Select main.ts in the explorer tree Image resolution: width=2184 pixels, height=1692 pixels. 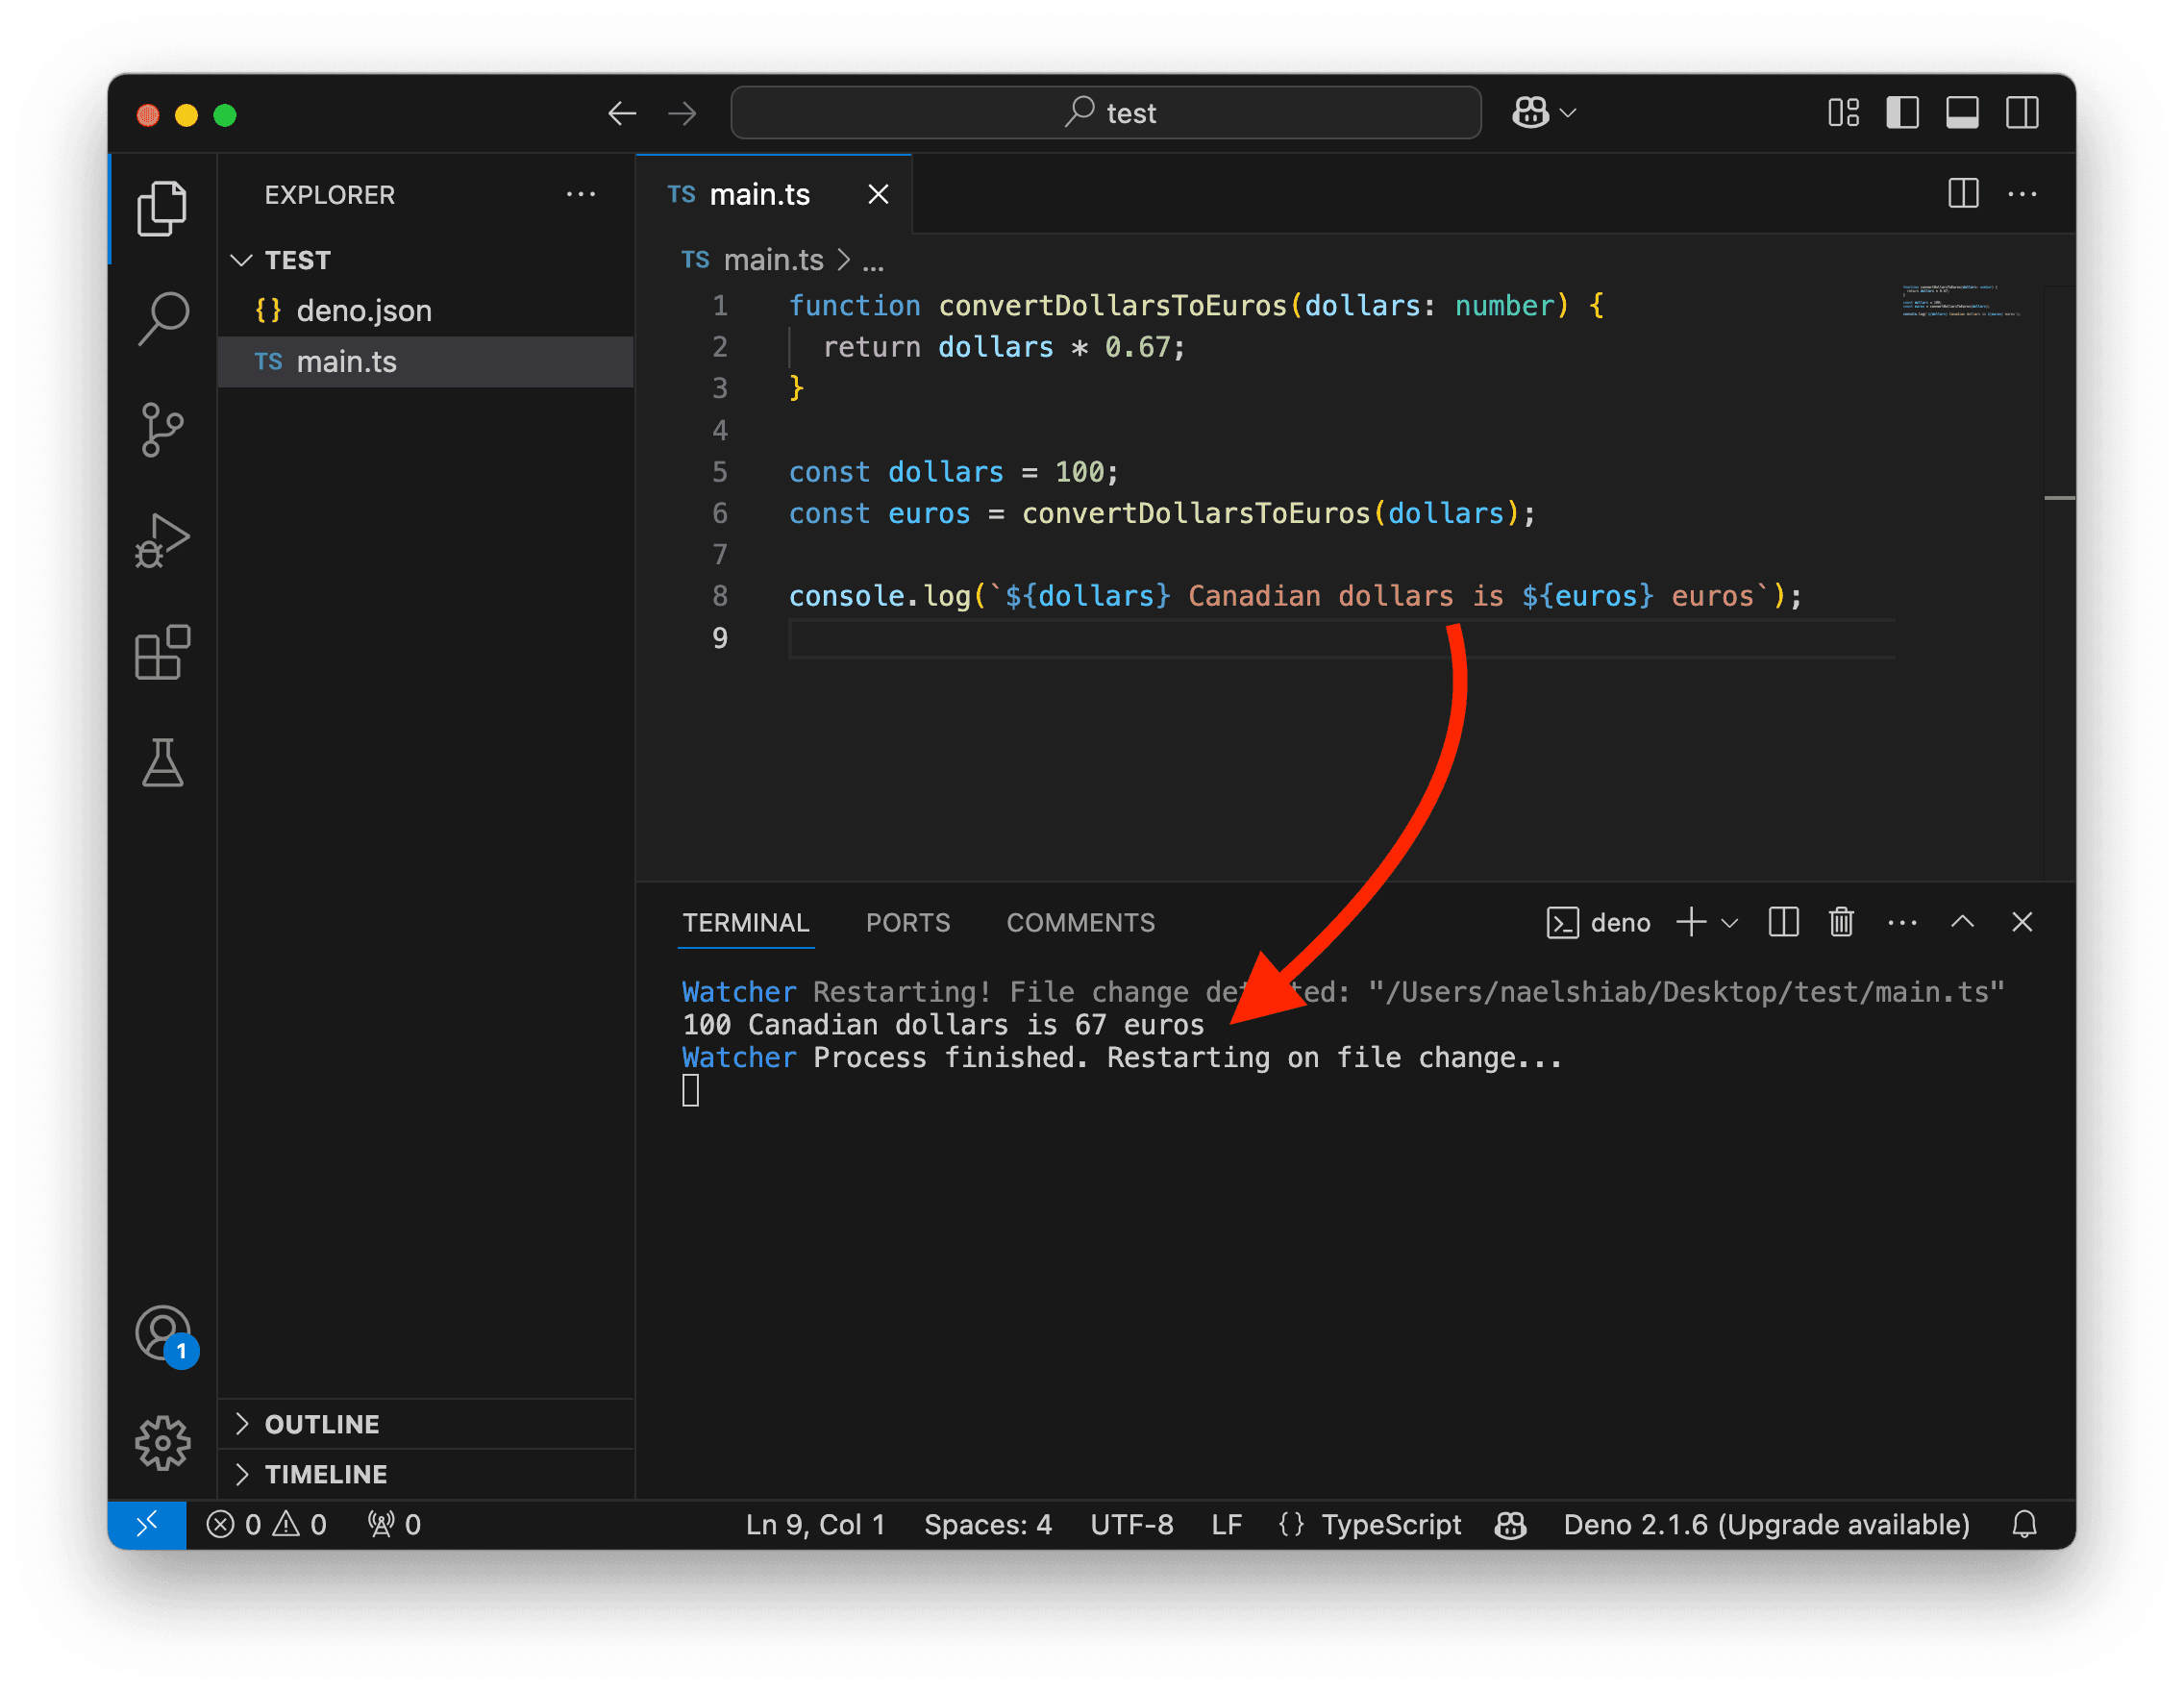[x=425, y=362]
